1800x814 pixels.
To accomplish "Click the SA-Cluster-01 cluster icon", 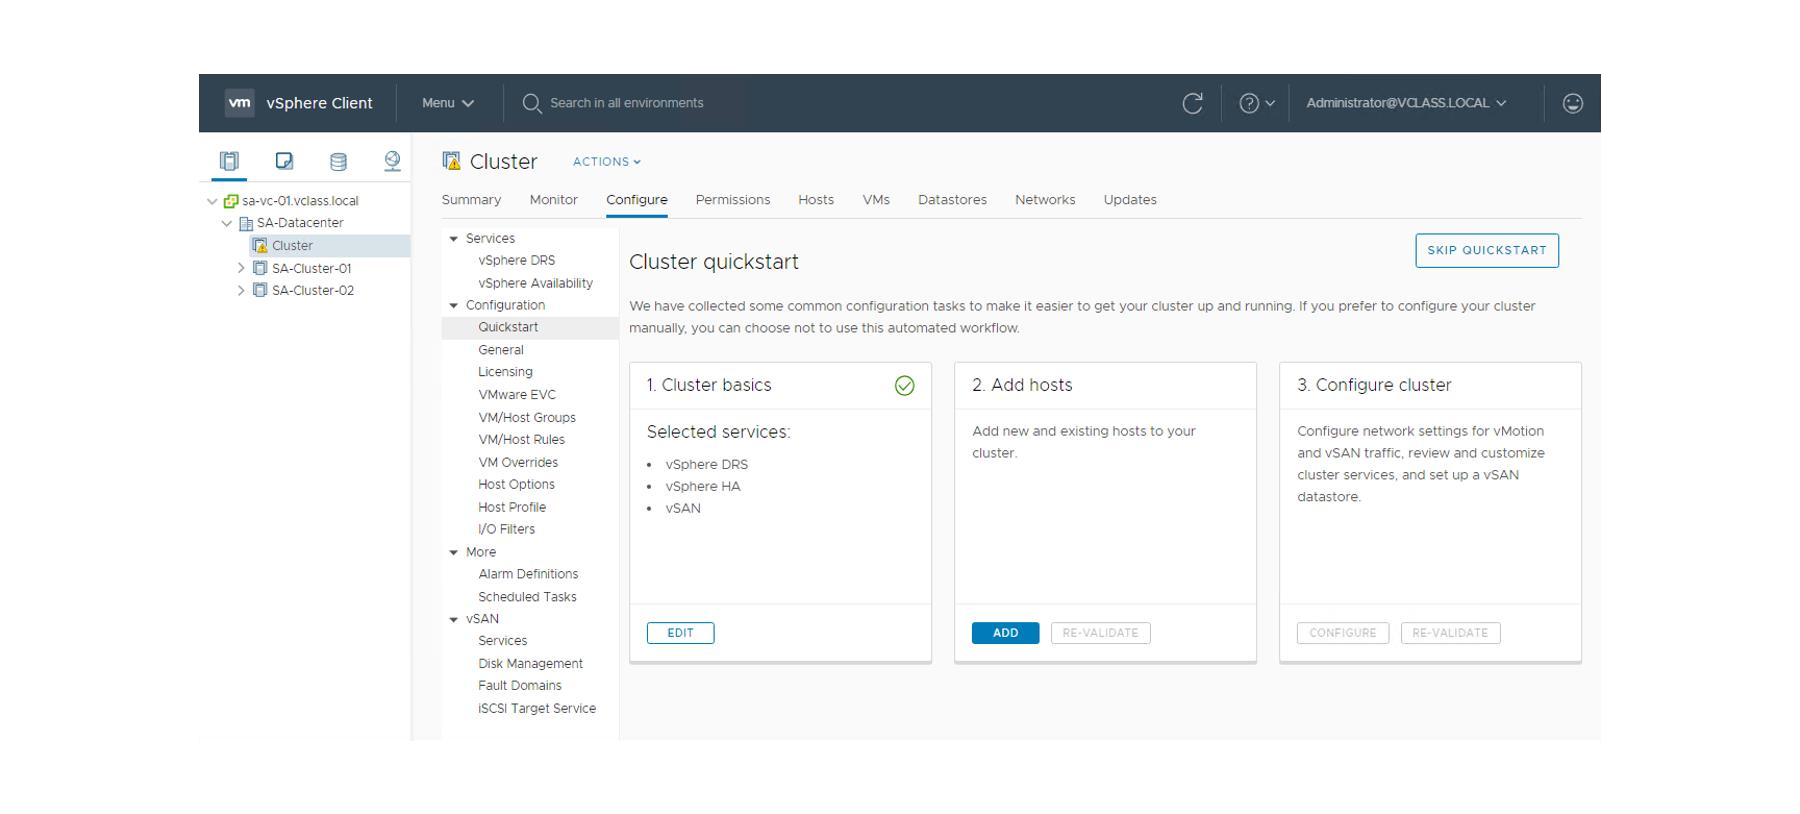I will pos(260,268).
